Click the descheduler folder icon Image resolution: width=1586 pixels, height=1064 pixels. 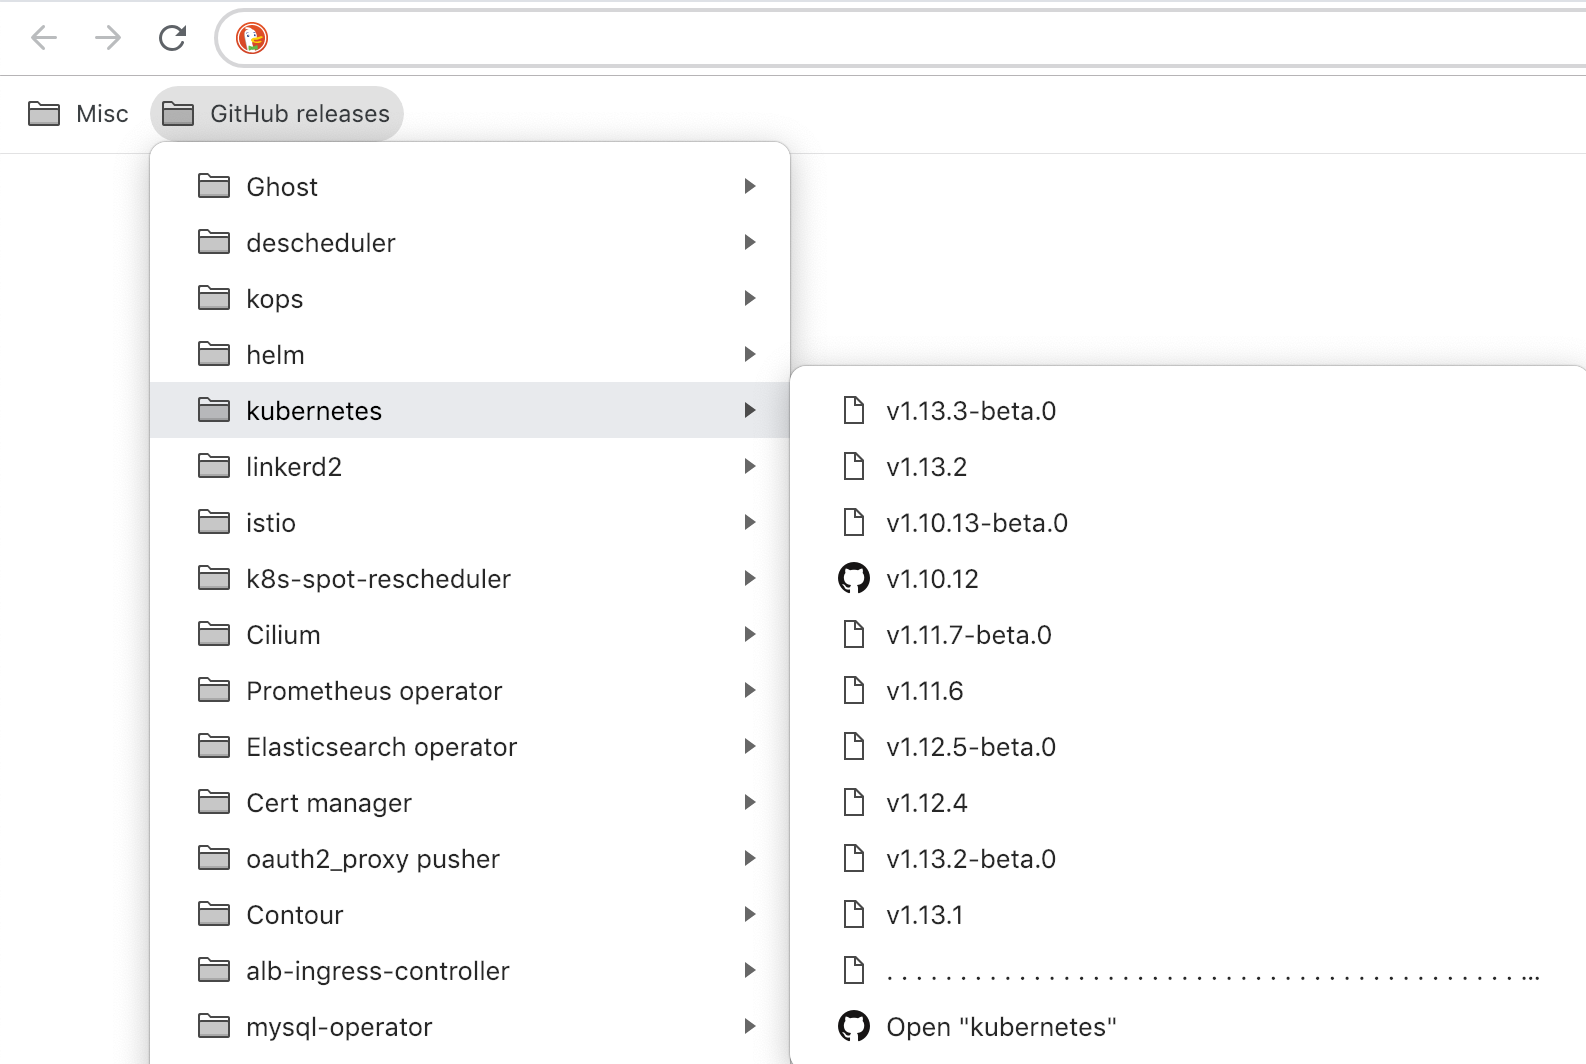coord(214,242)
